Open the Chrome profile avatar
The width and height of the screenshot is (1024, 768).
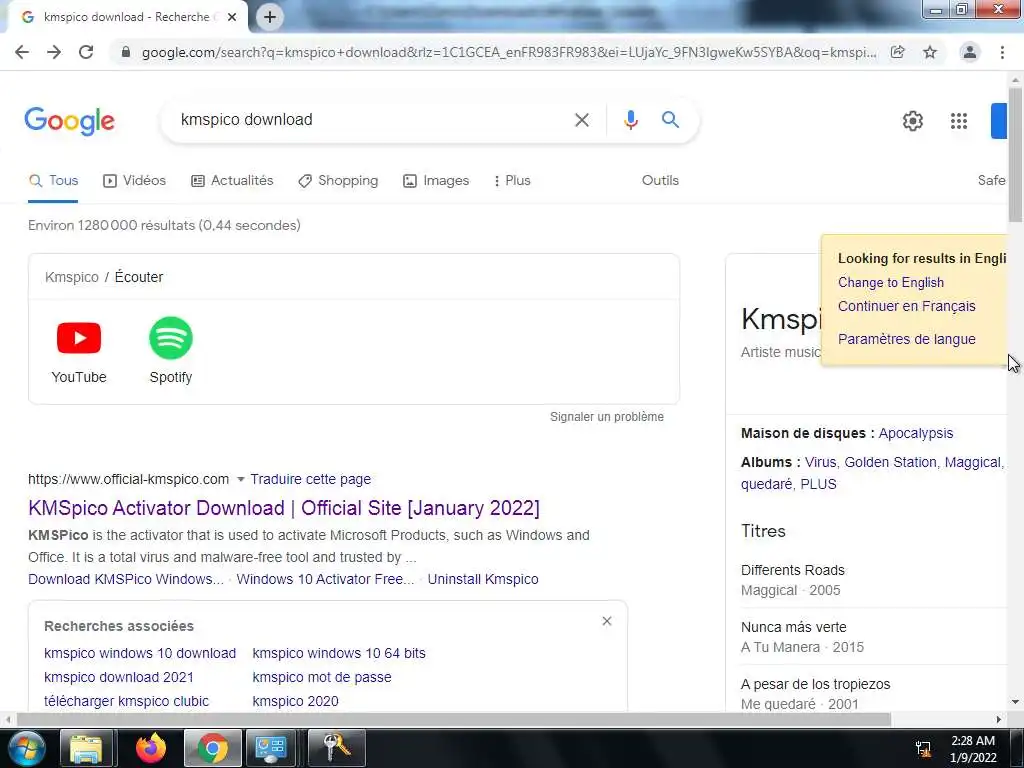click(x=970, y=52)
